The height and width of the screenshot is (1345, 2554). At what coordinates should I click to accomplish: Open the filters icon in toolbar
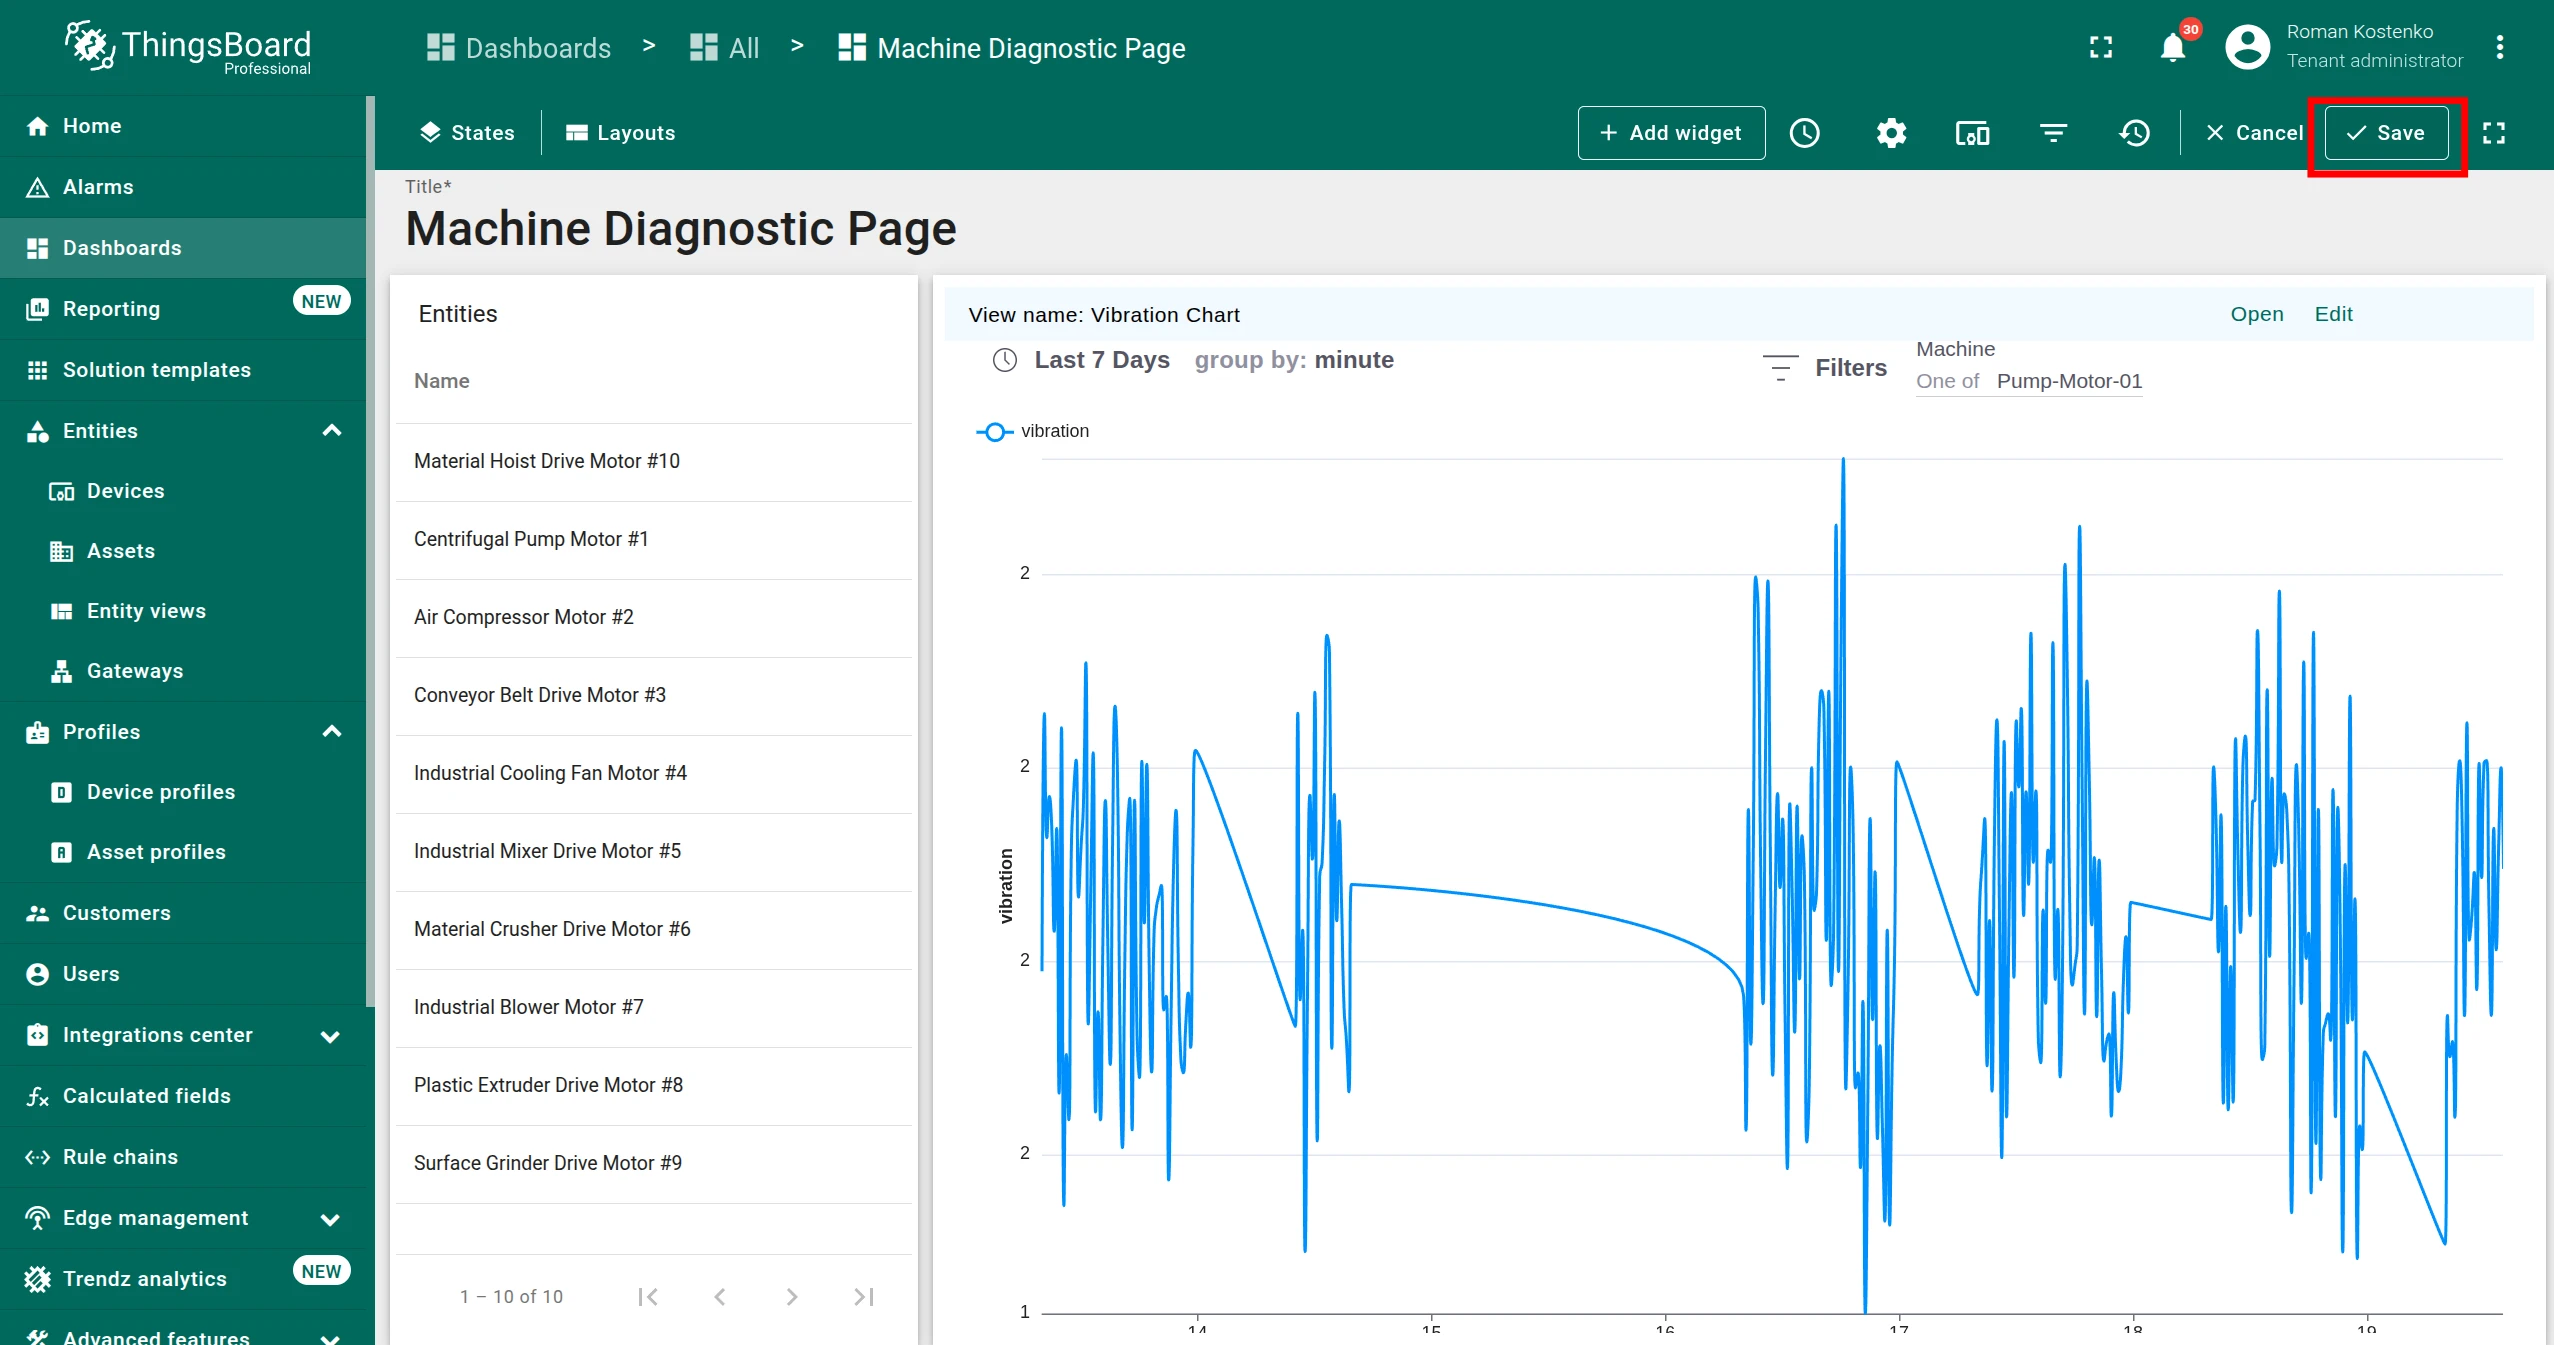point(2053,133)
